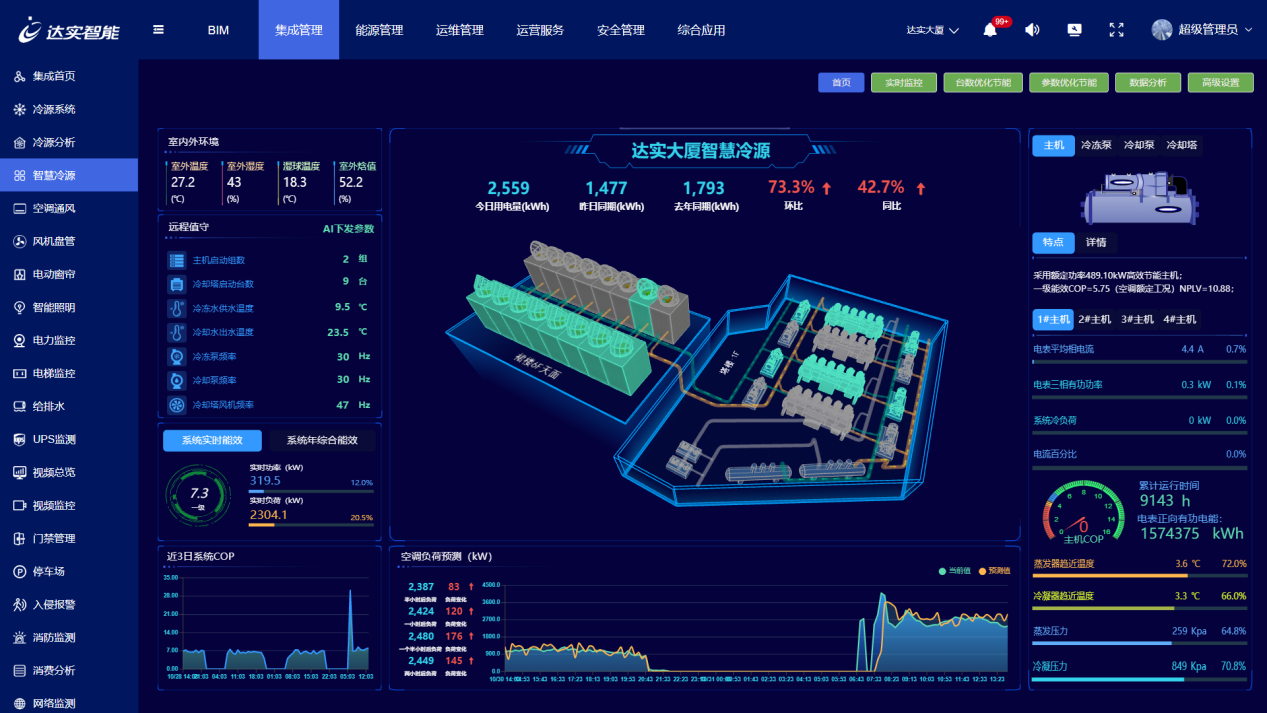Open 入侵报警 in sidebar
The height and width of the screenshot is (713, 1267).
pos(69,604)
